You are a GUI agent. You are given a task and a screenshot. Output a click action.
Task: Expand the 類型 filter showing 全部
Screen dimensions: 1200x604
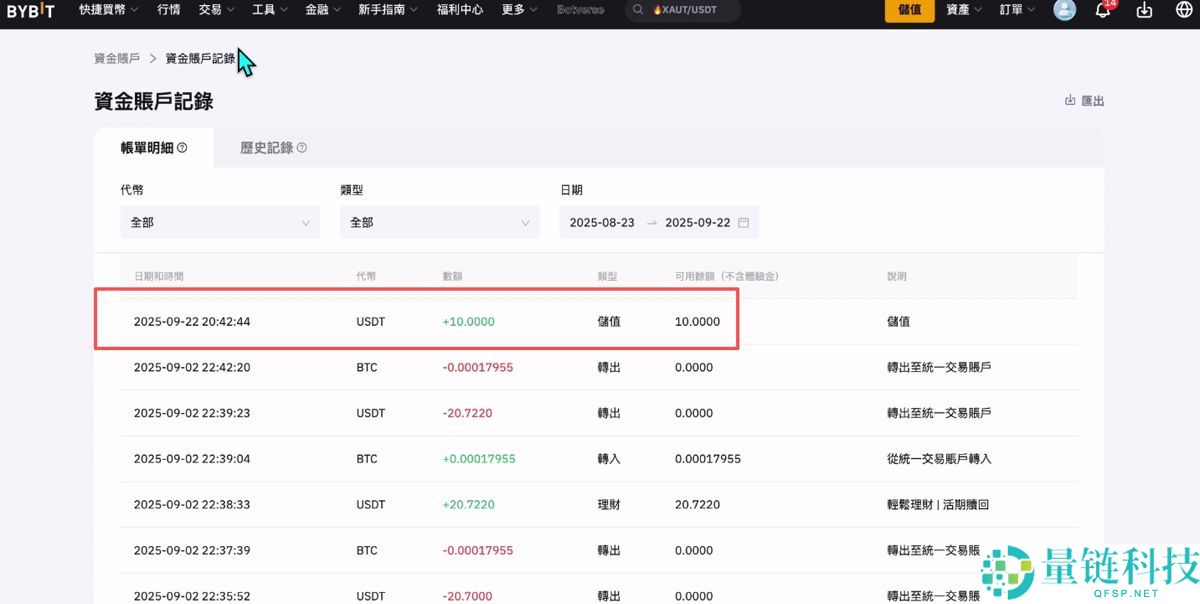click(x=439, y=222)
